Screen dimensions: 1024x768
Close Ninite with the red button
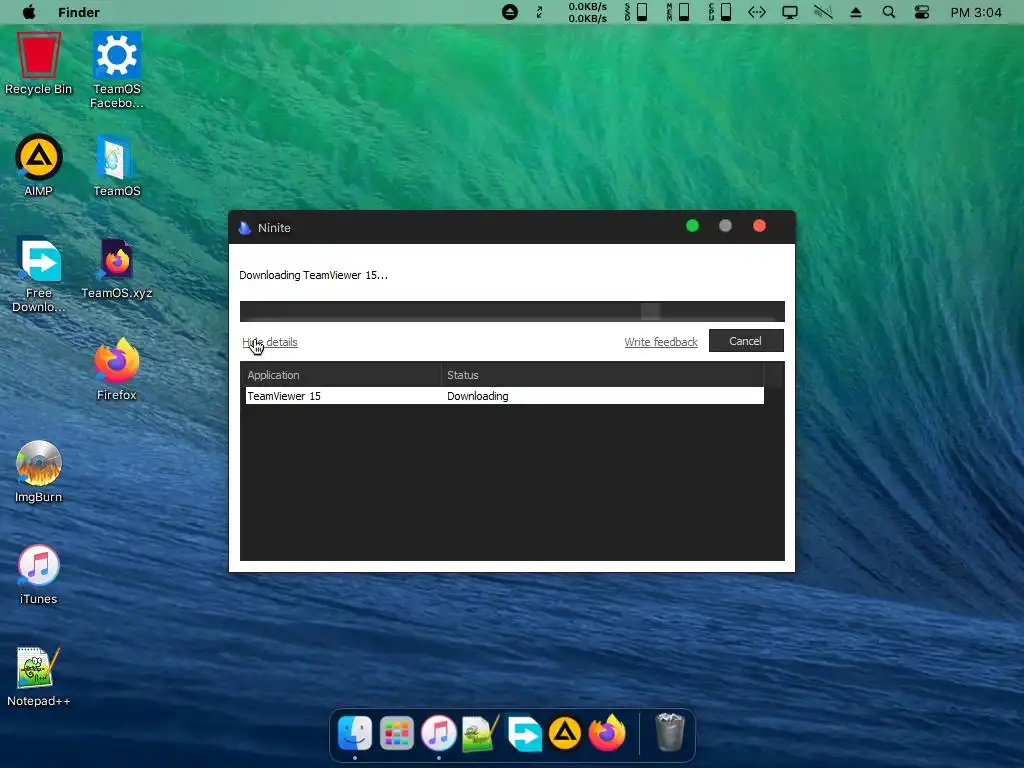pos(759,226)
